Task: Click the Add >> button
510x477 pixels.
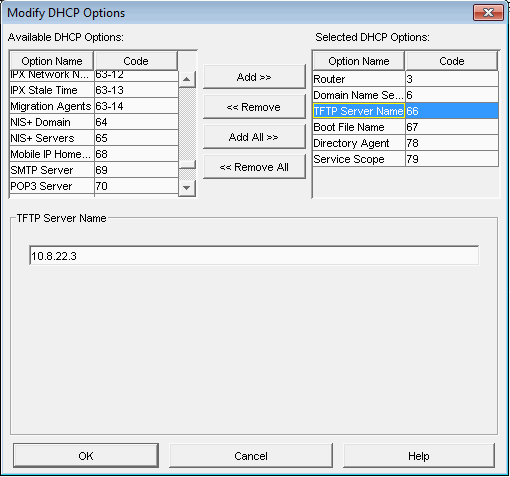Action: pos(254,77)
